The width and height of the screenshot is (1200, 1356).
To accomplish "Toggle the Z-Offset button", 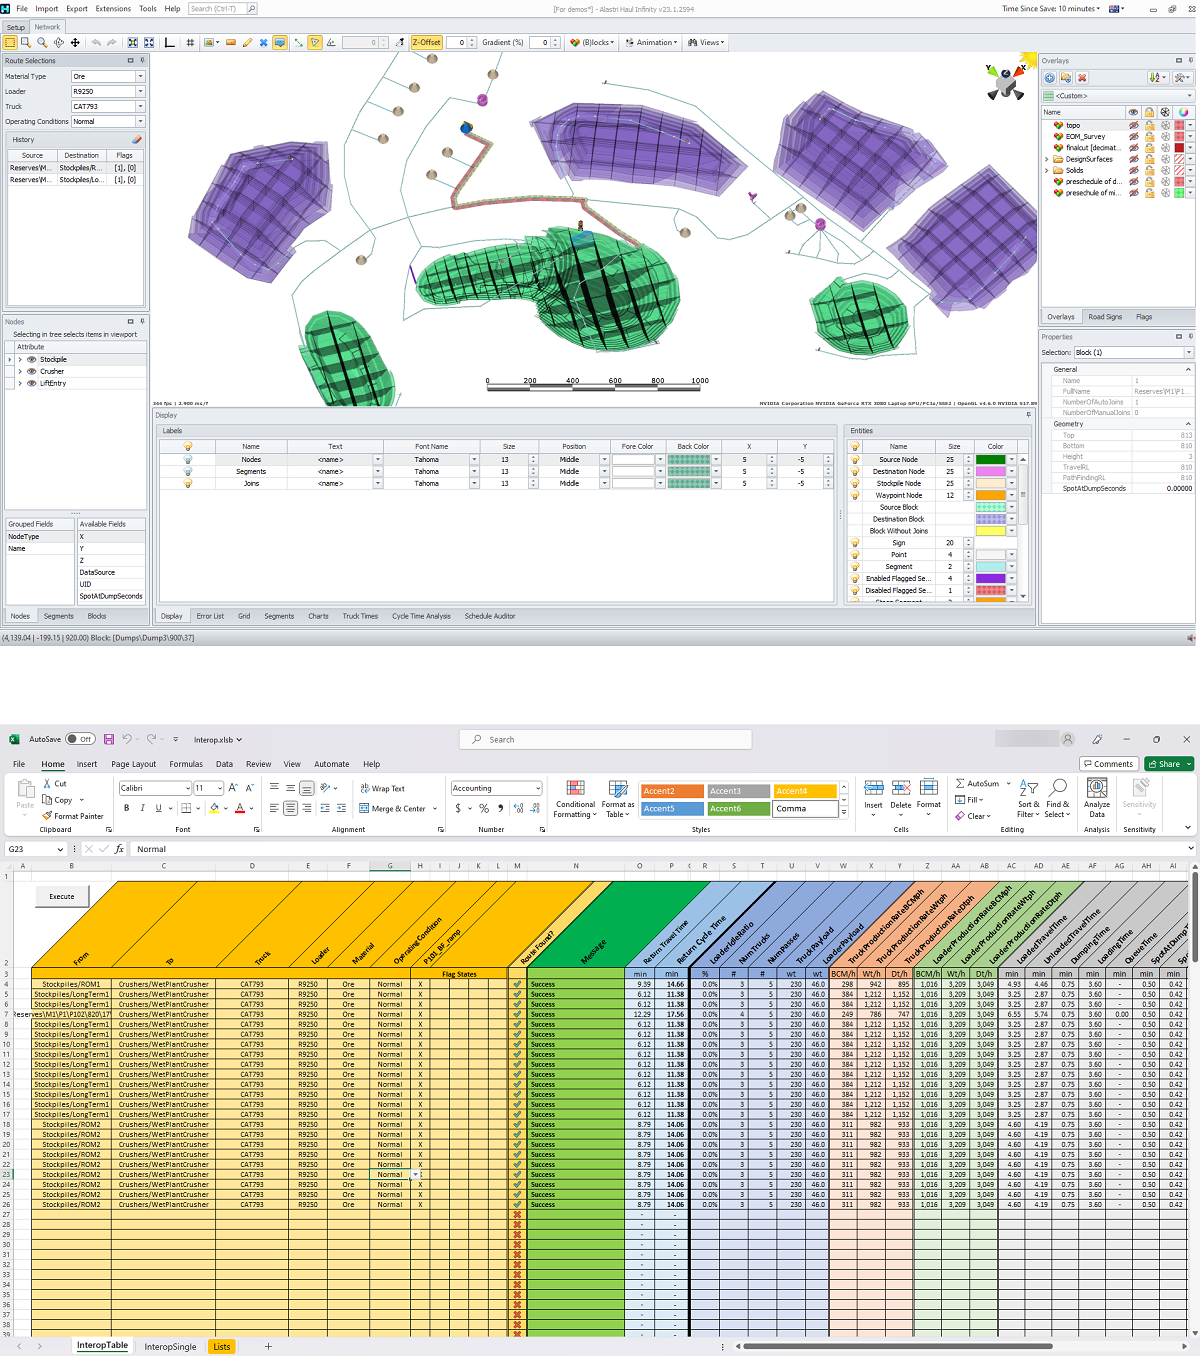I will 426,43.
